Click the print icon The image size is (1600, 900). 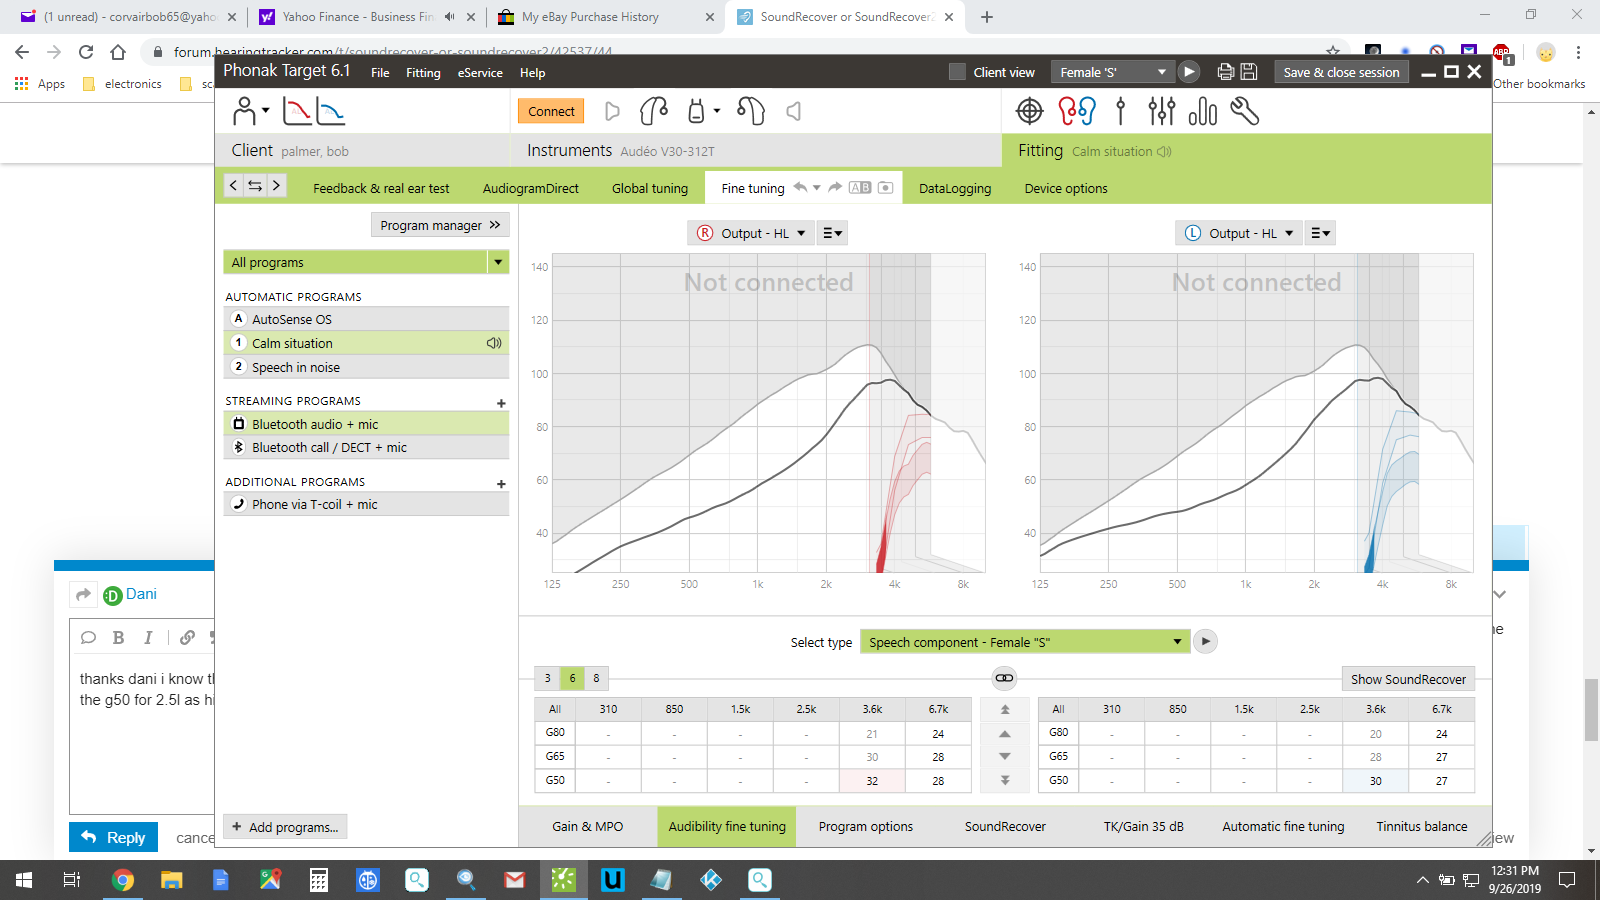[1225, 72]
